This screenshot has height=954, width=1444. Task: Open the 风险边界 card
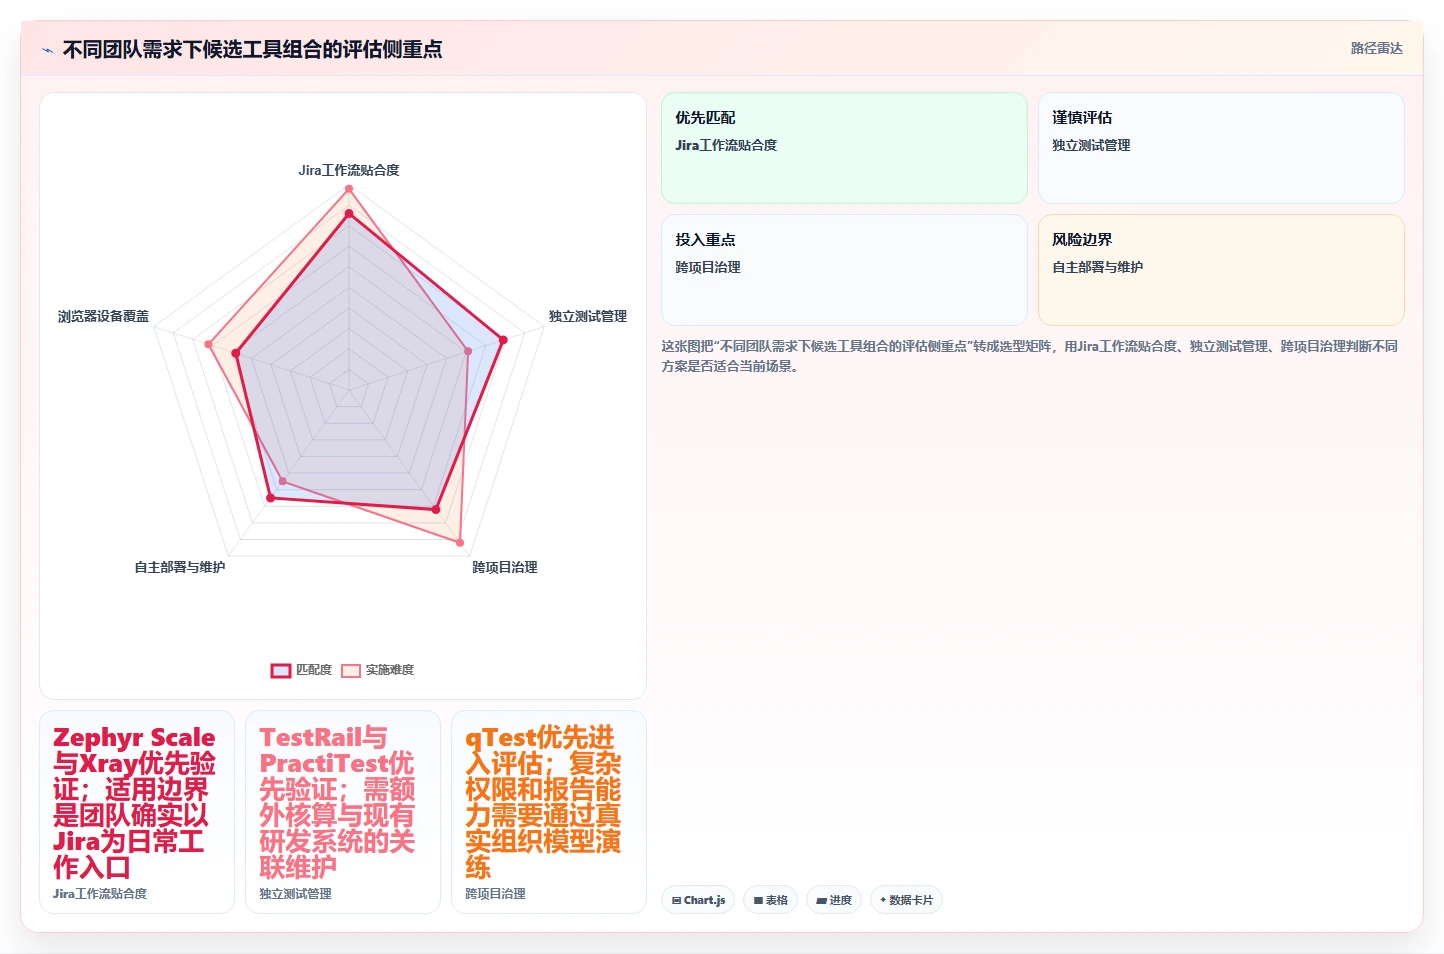pyautogui.click(x=1221, y=270)
